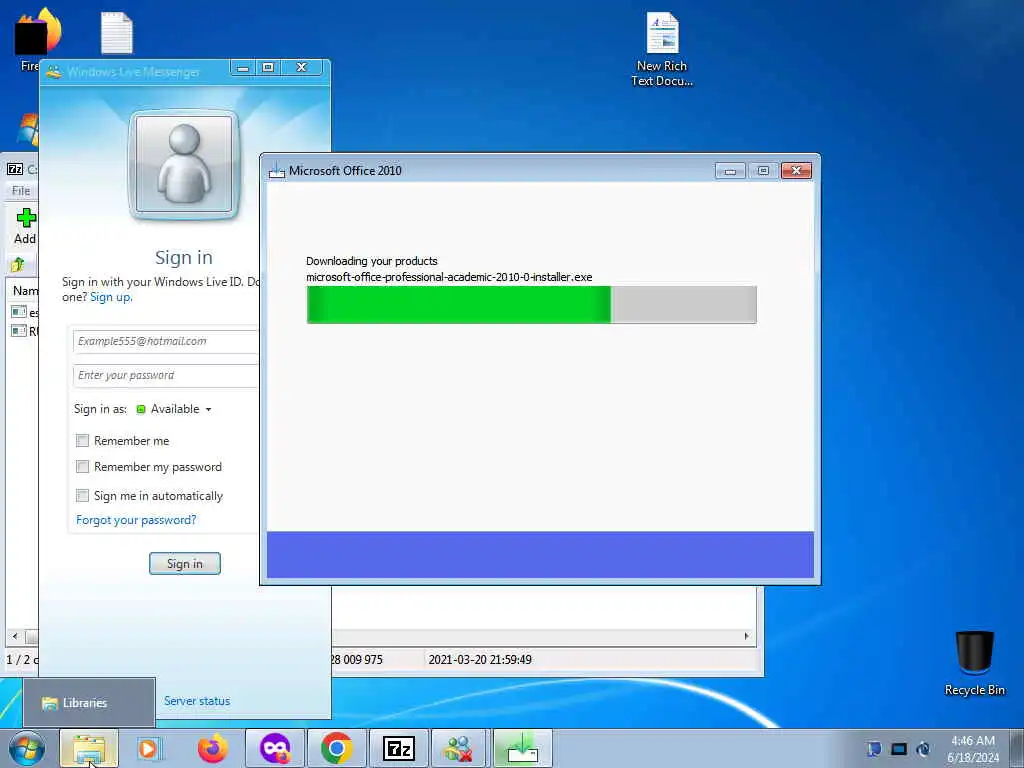Open the File menu in 7-Zip
The width and height of the screenshot is (1024, 768).
tap(21, 191)
